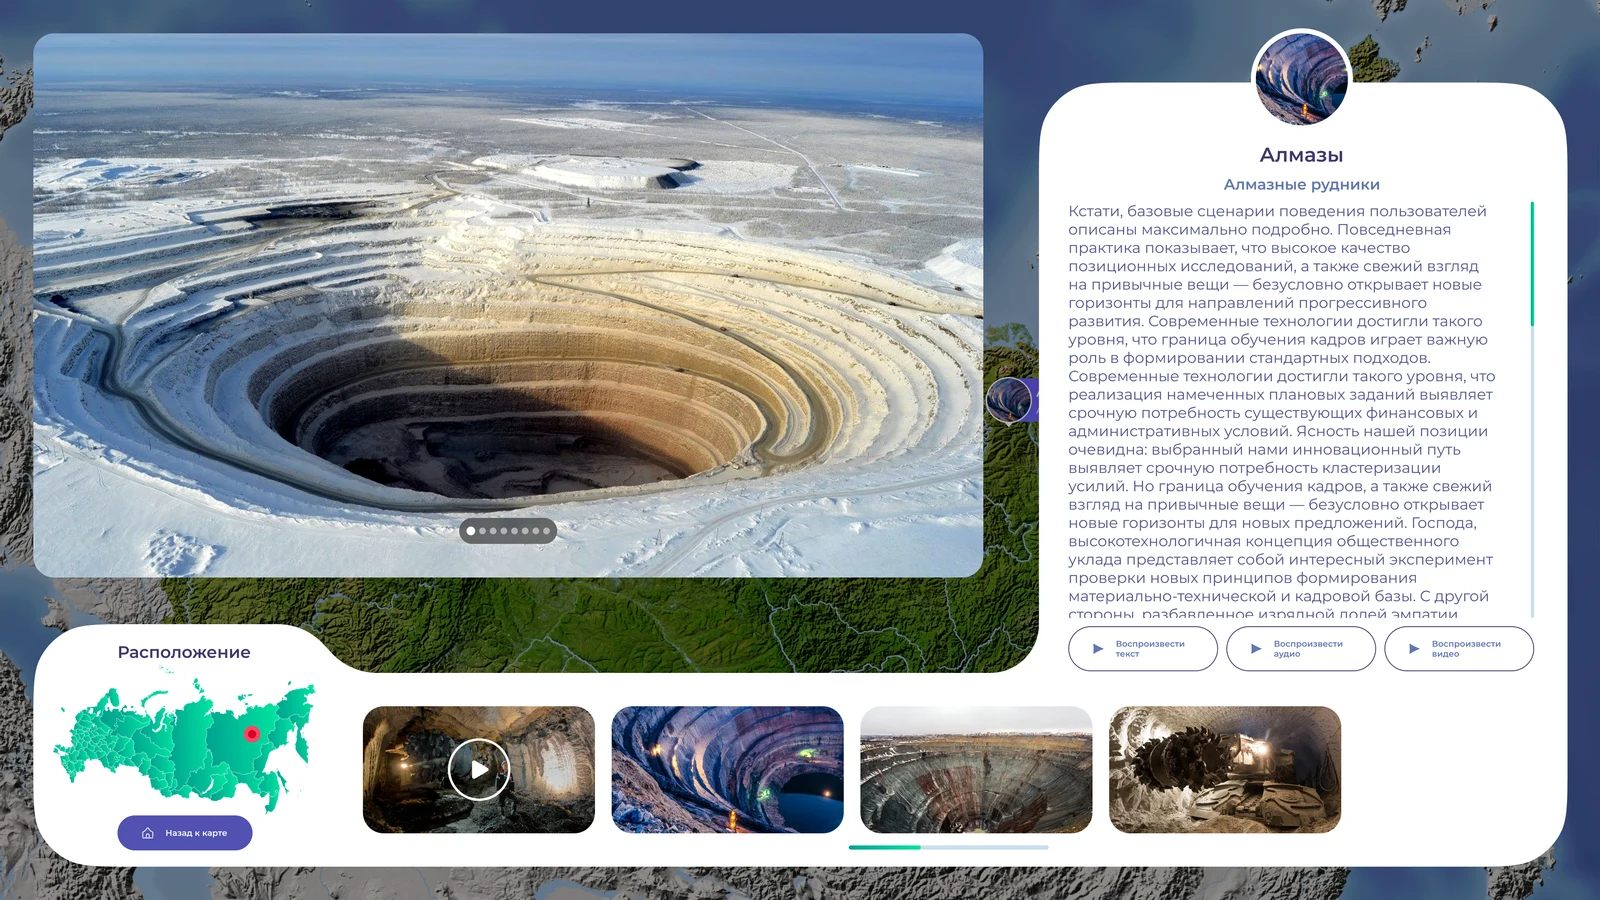Tap the round avatar above «Алмазы»
1600x900 pixels.
tap(1302, 78)
